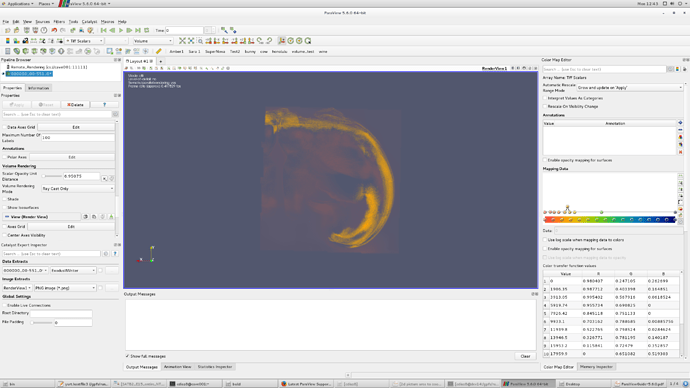Click the undo icon in toolbar
The image size is (690, 388).
[54, 30]
